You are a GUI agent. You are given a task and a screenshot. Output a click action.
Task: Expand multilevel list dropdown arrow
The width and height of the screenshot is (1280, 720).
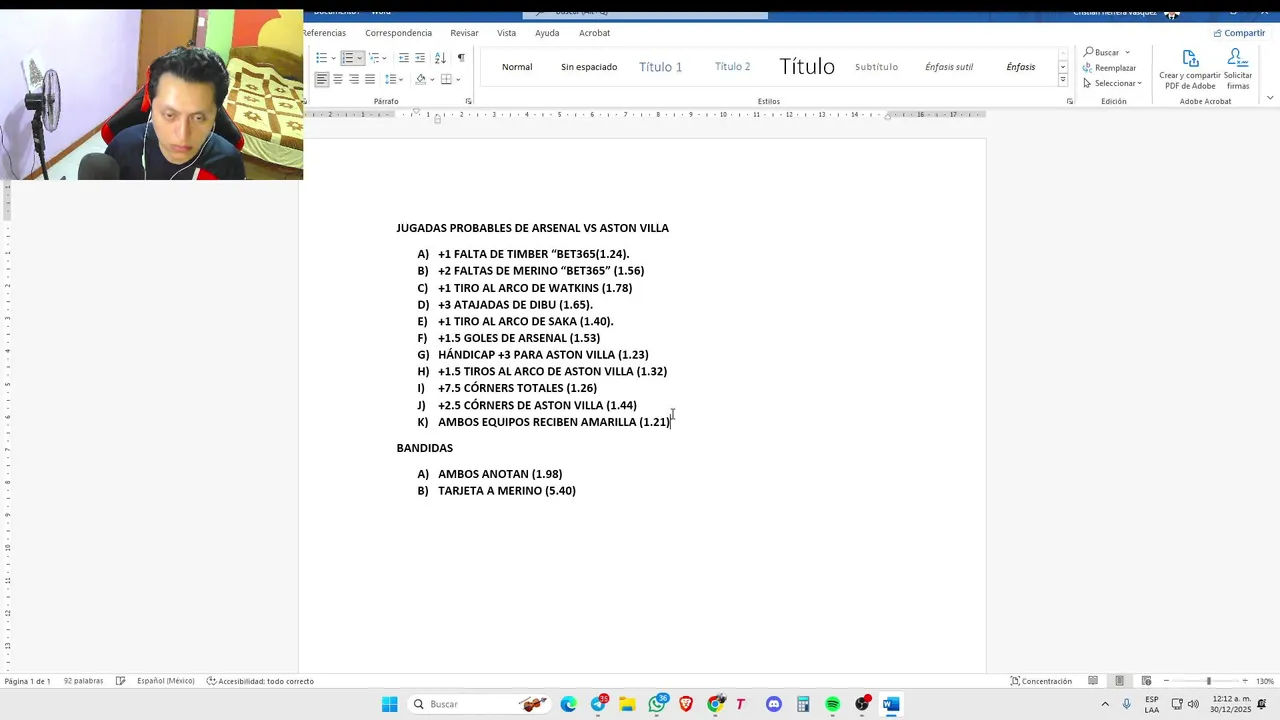tap(386, 58)
